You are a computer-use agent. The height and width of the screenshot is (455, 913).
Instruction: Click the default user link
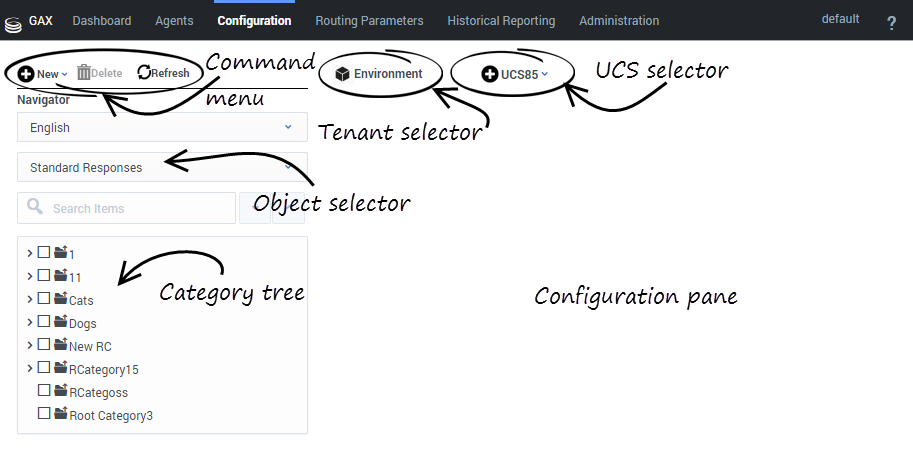tap(840, 19)
